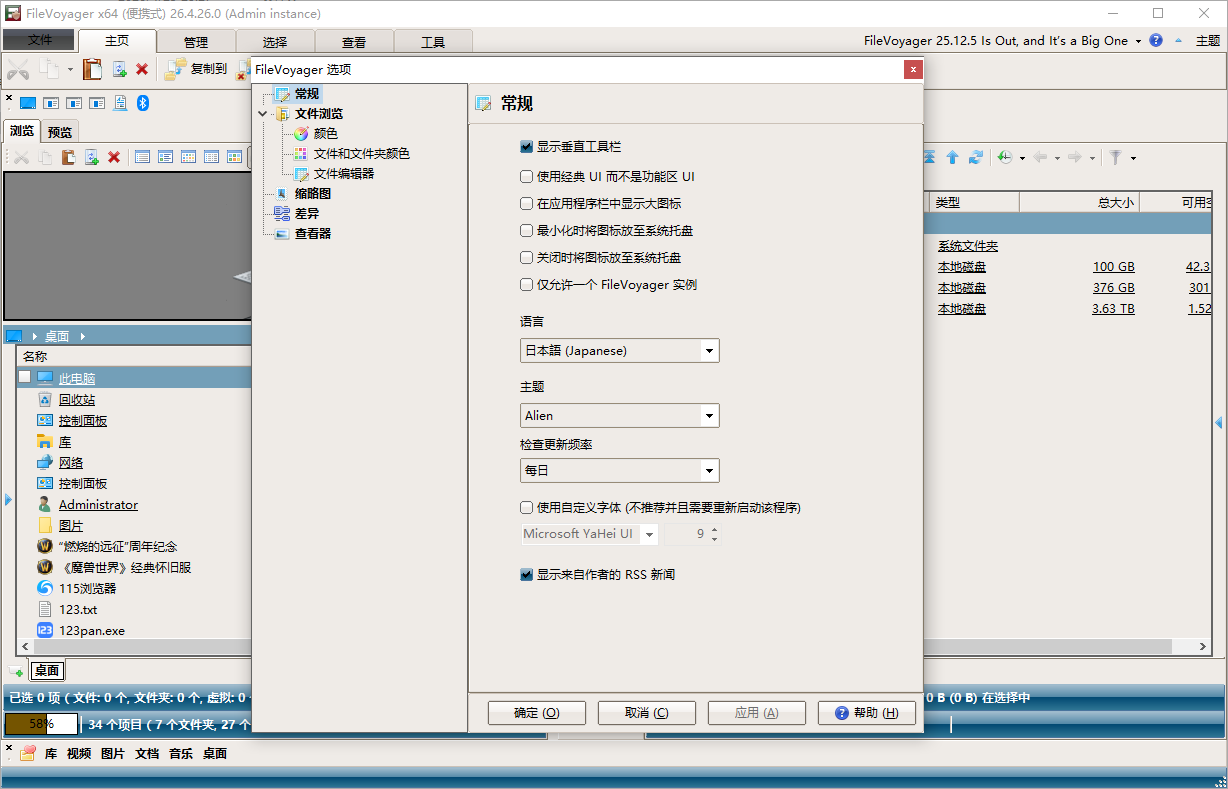Activate the go-to-root toolbar icon

coord(929,157)
